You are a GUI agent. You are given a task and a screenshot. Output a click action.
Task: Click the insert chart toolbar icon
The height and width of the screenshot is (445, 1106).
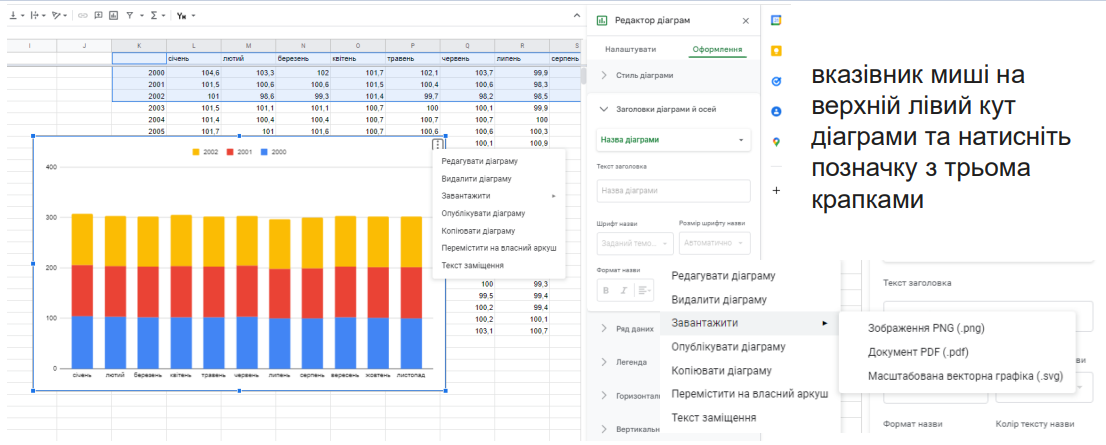[112, 16]
